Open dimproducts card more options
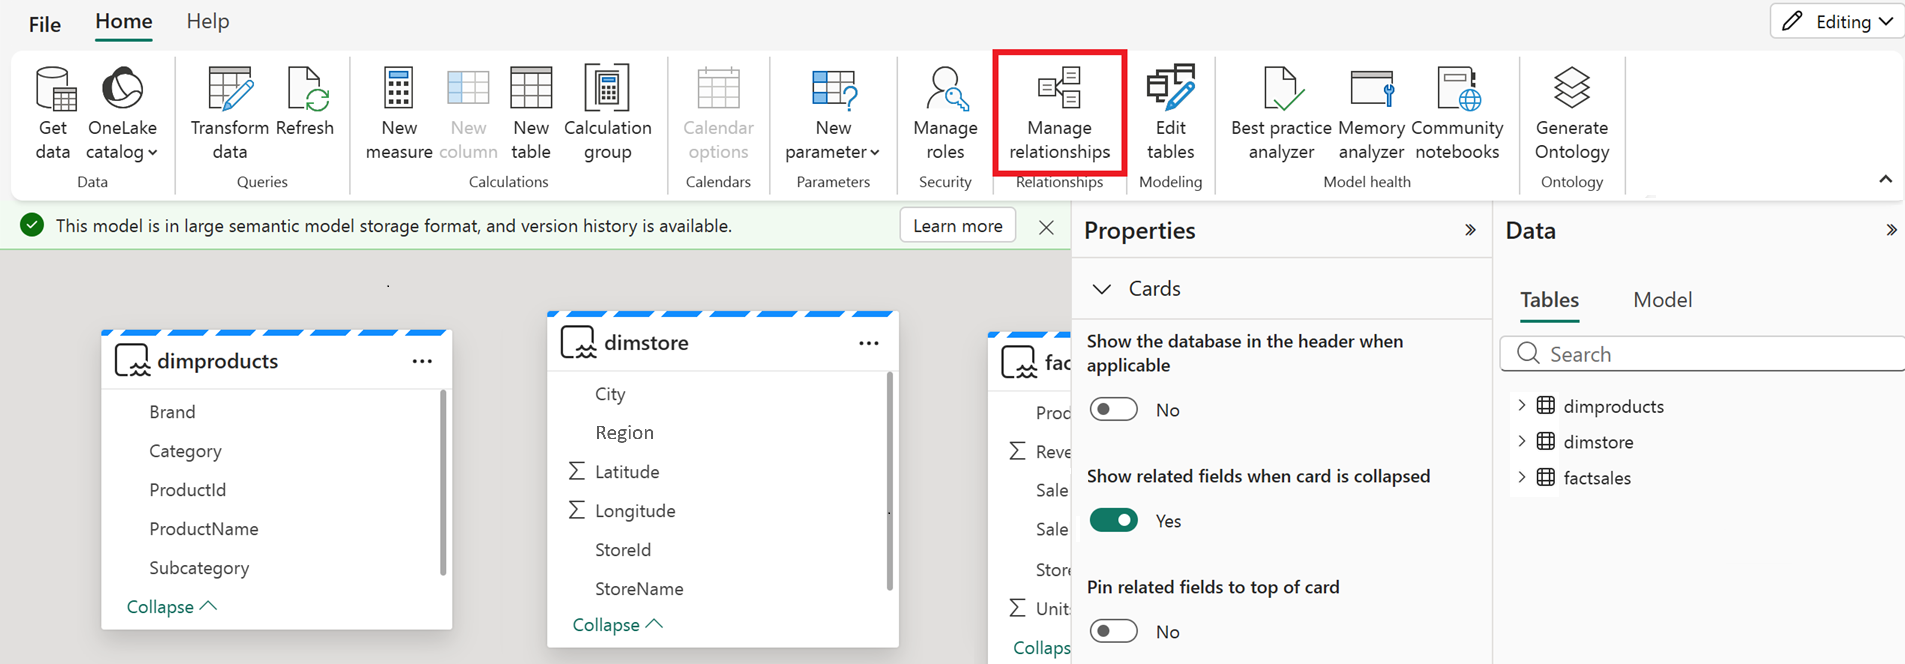Viewport: 1905px width, 664px height. tap(422, 361)
